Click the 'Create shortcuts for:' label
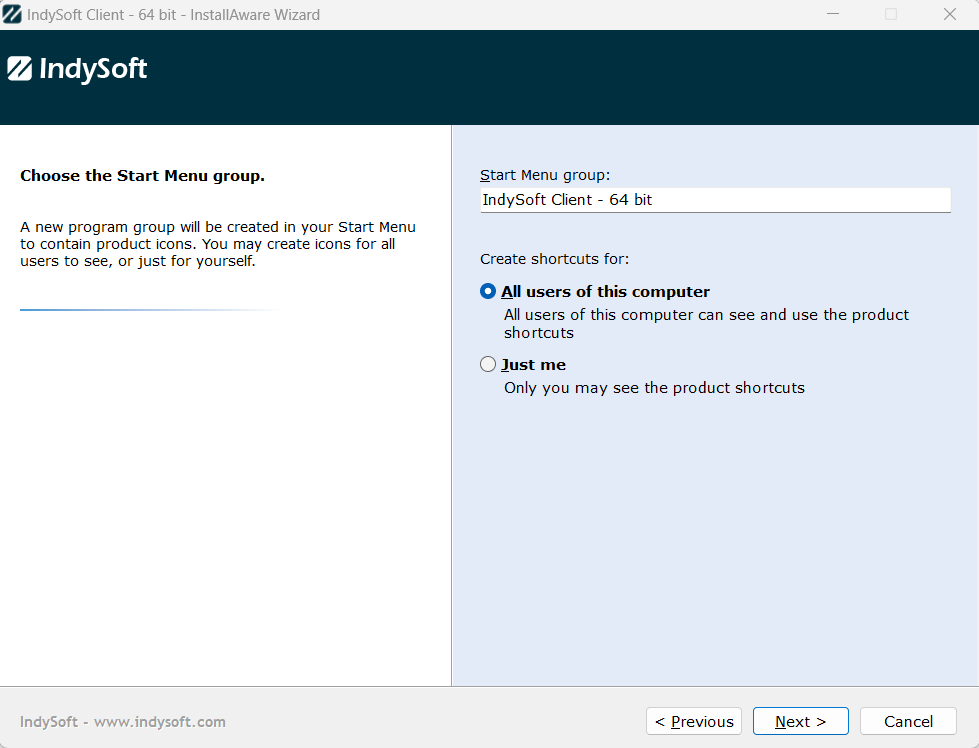 [x=554, y=259]
